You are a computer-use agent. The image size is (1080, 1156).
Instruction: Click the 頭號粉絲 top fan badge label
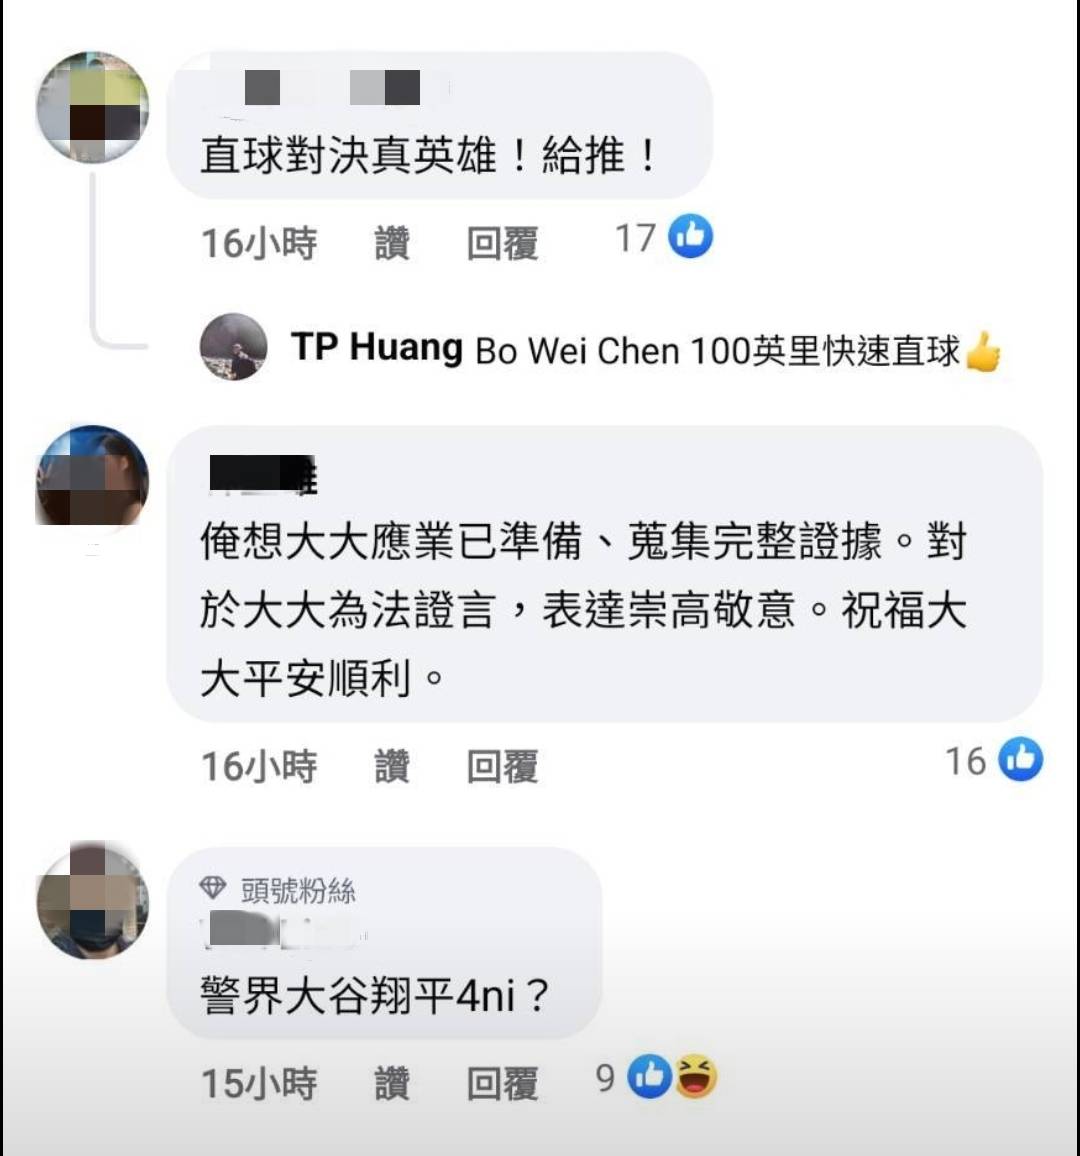(298, 891)
